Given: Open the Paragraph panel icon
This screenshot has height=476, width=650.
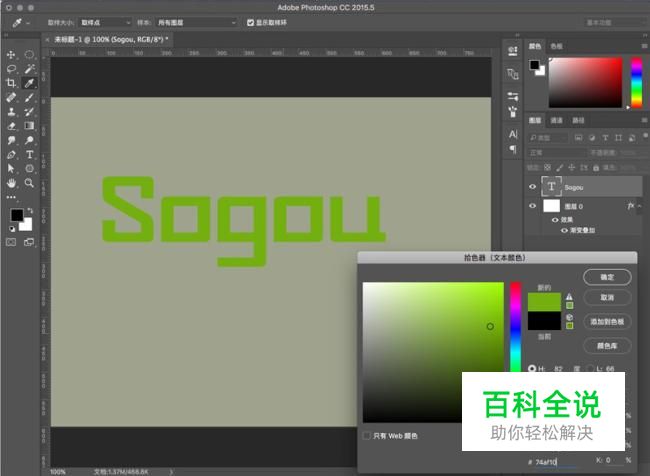Looking at the screenshot, I should pos(513,149).
